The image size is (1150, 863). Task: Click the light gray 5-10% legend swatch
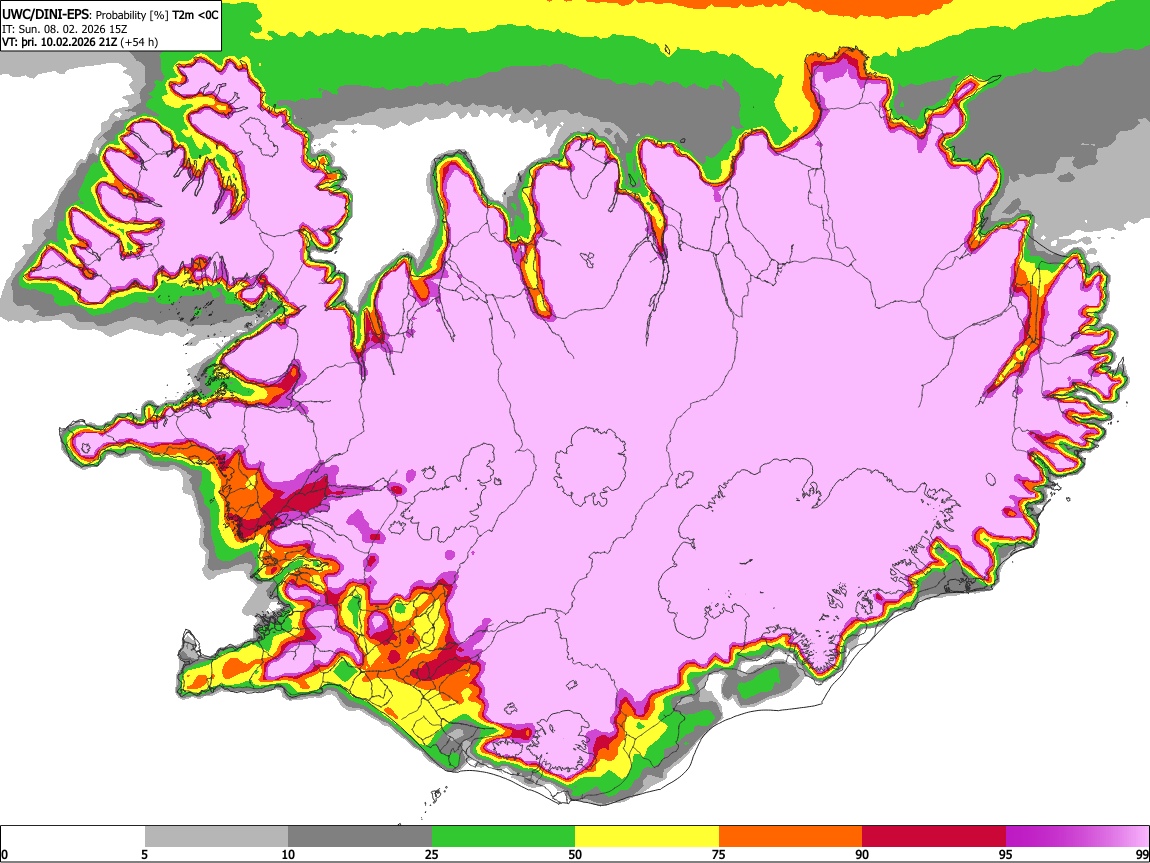click(216, 837)
